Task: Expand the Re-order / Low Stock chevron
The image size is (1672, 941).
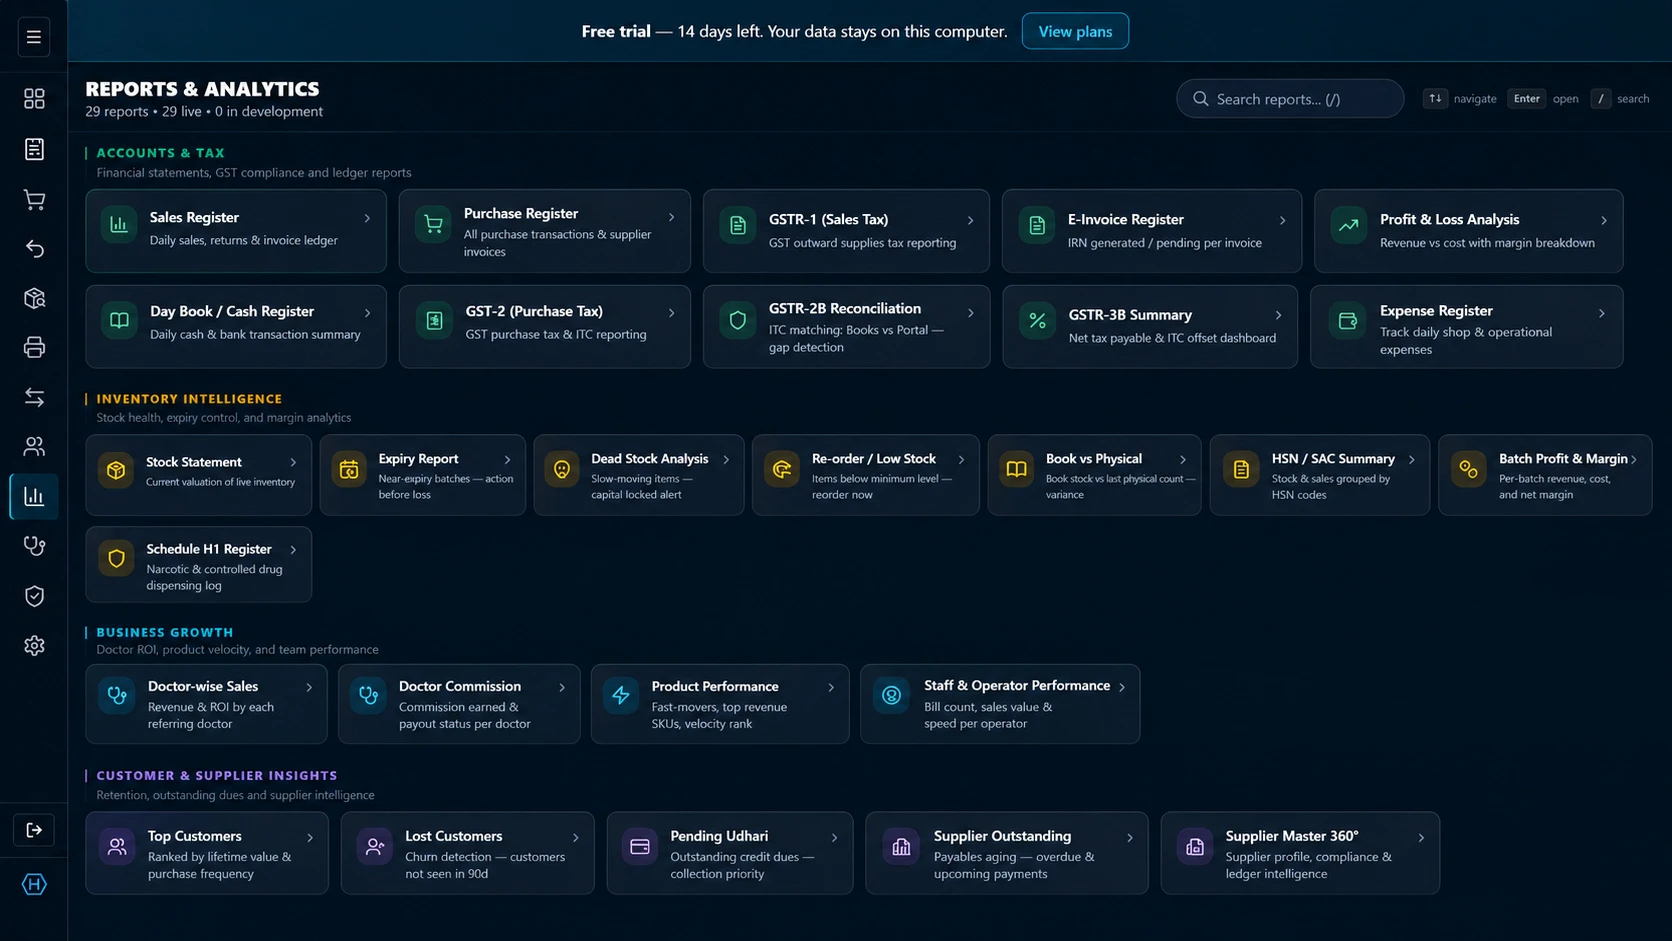Action: 961,460
